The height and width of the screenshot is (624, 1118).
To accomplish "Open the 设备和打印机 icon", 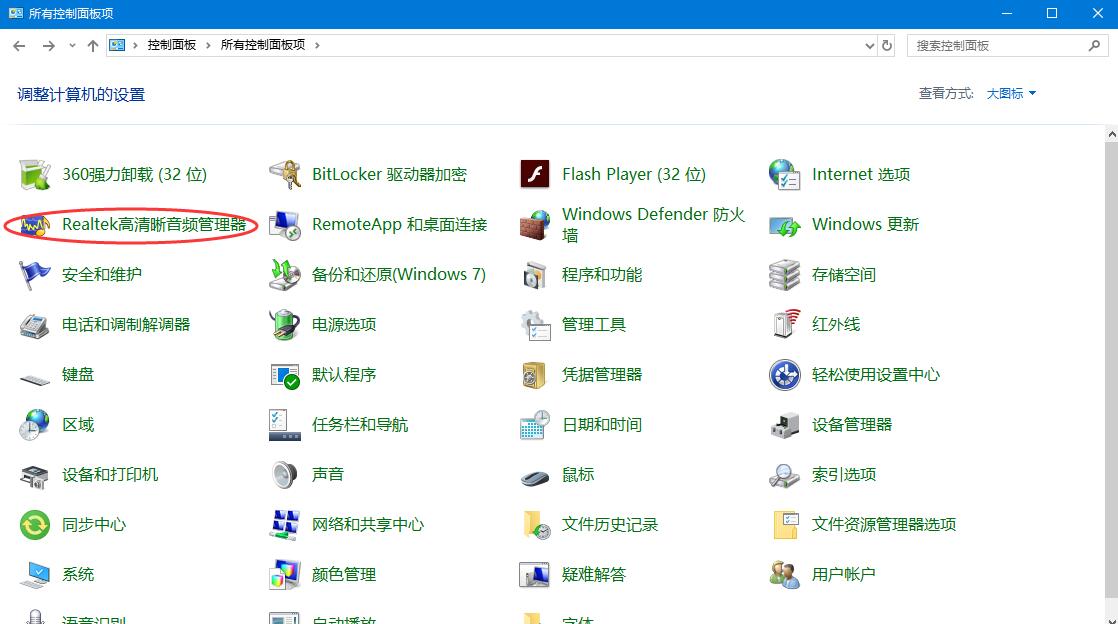I will click(x=34, y=476).
